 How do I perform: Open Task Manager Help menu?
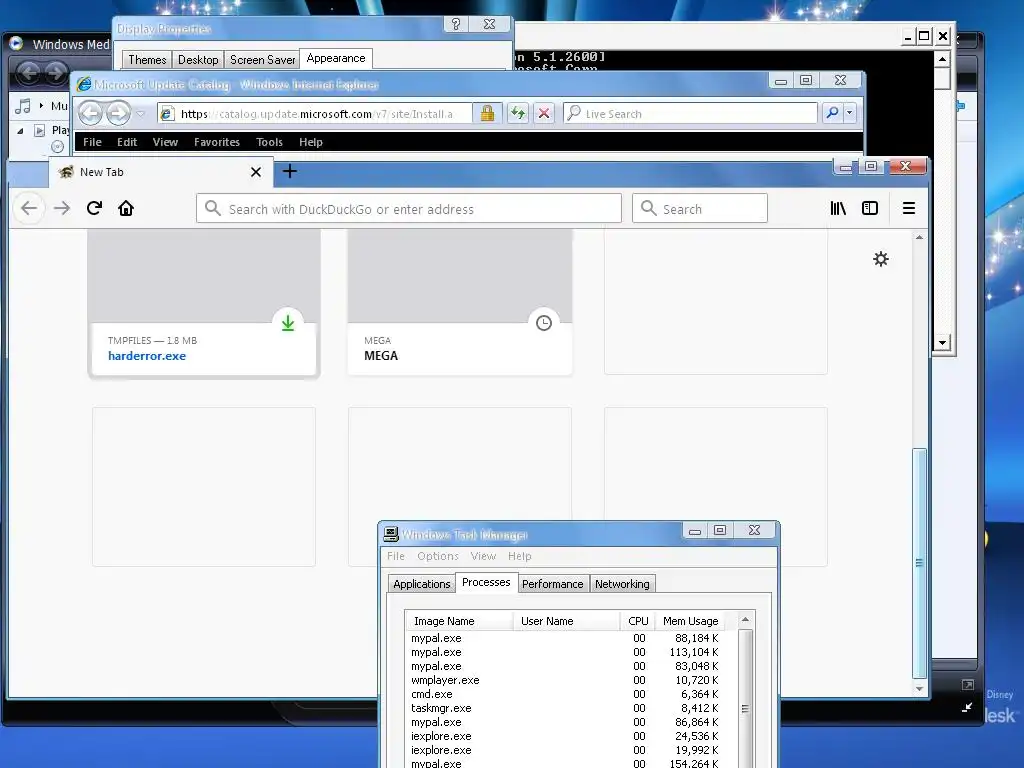coord(520,556)
